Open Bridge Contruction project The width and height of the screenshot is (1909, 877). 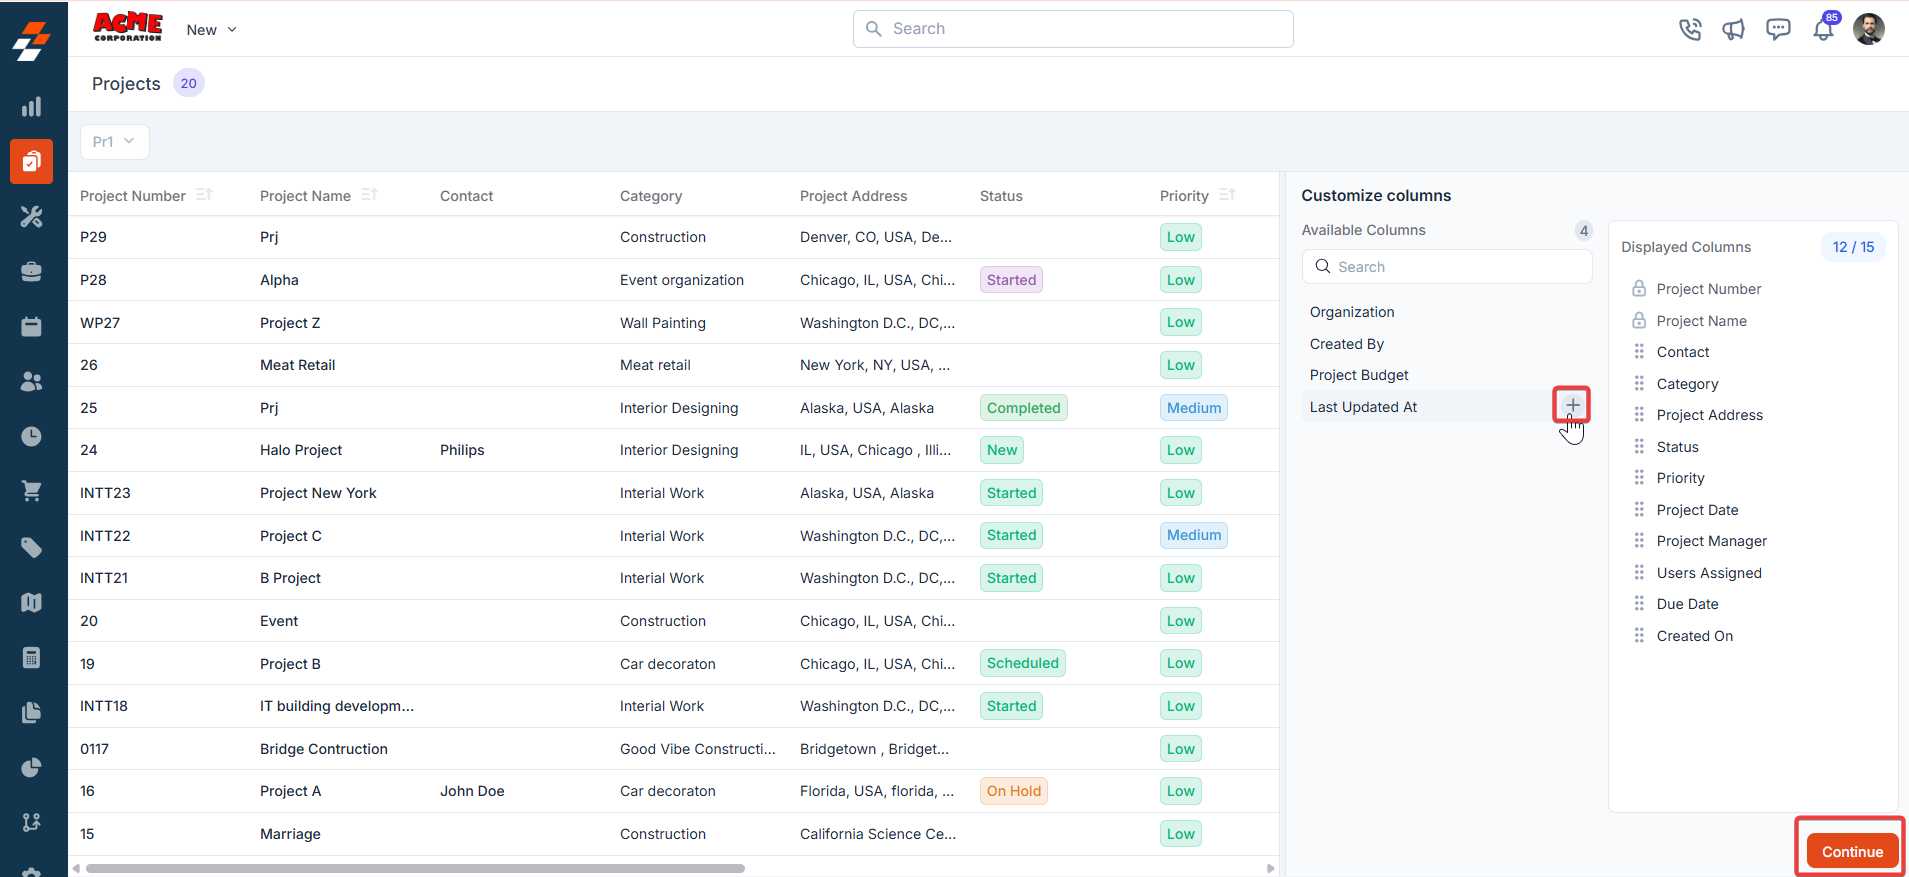(324, 749)
